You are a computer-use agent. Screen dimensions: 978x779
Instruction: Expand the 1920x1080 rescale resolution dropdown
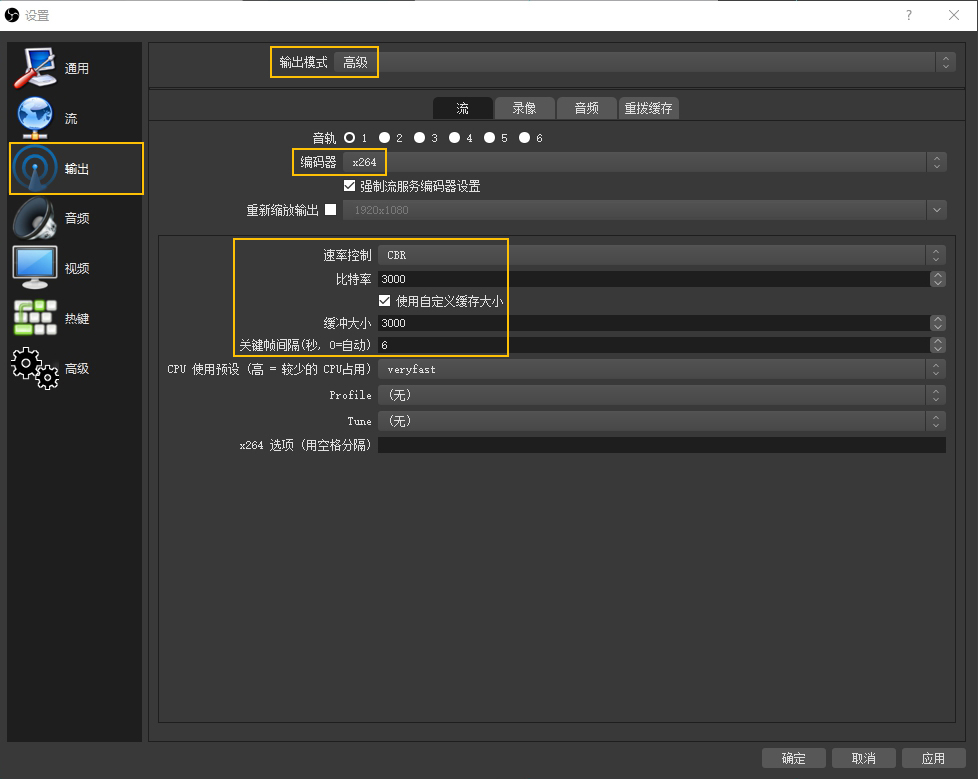tap(644, 210)
